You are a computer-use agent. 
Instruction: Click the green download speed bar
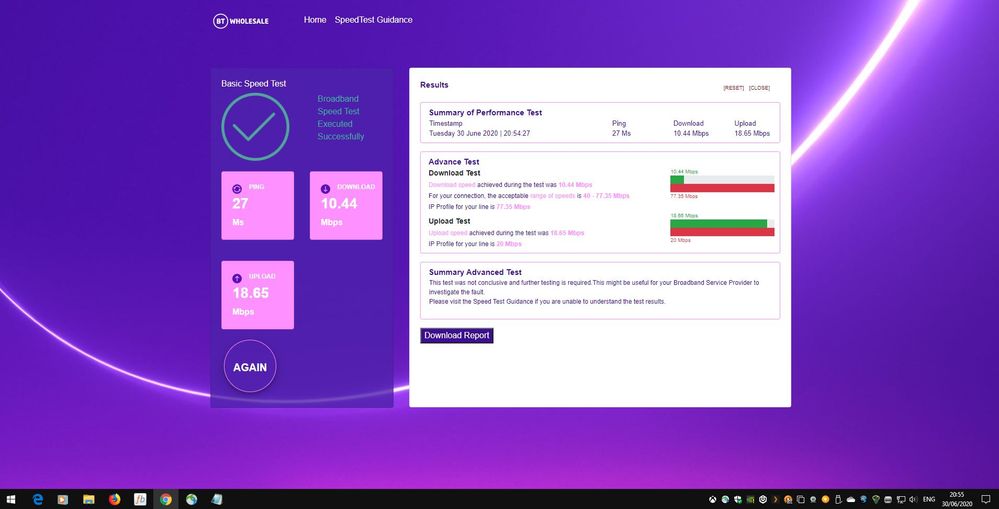click(677, 180)
